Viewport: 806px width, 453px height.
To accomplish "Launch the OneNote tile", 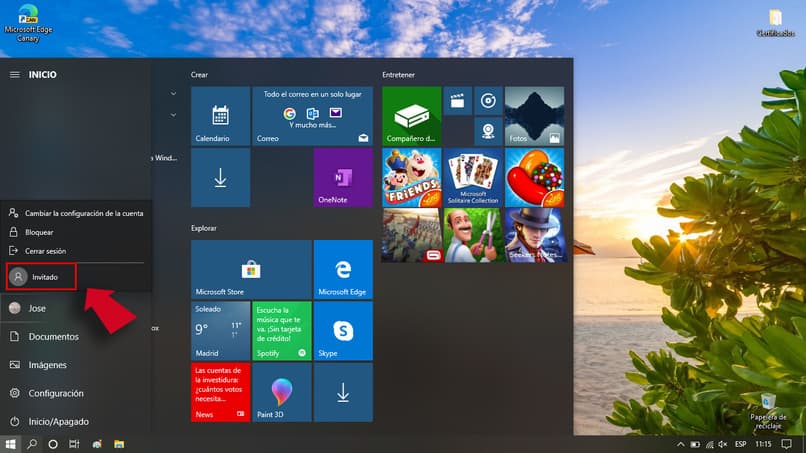I will 343,178.
